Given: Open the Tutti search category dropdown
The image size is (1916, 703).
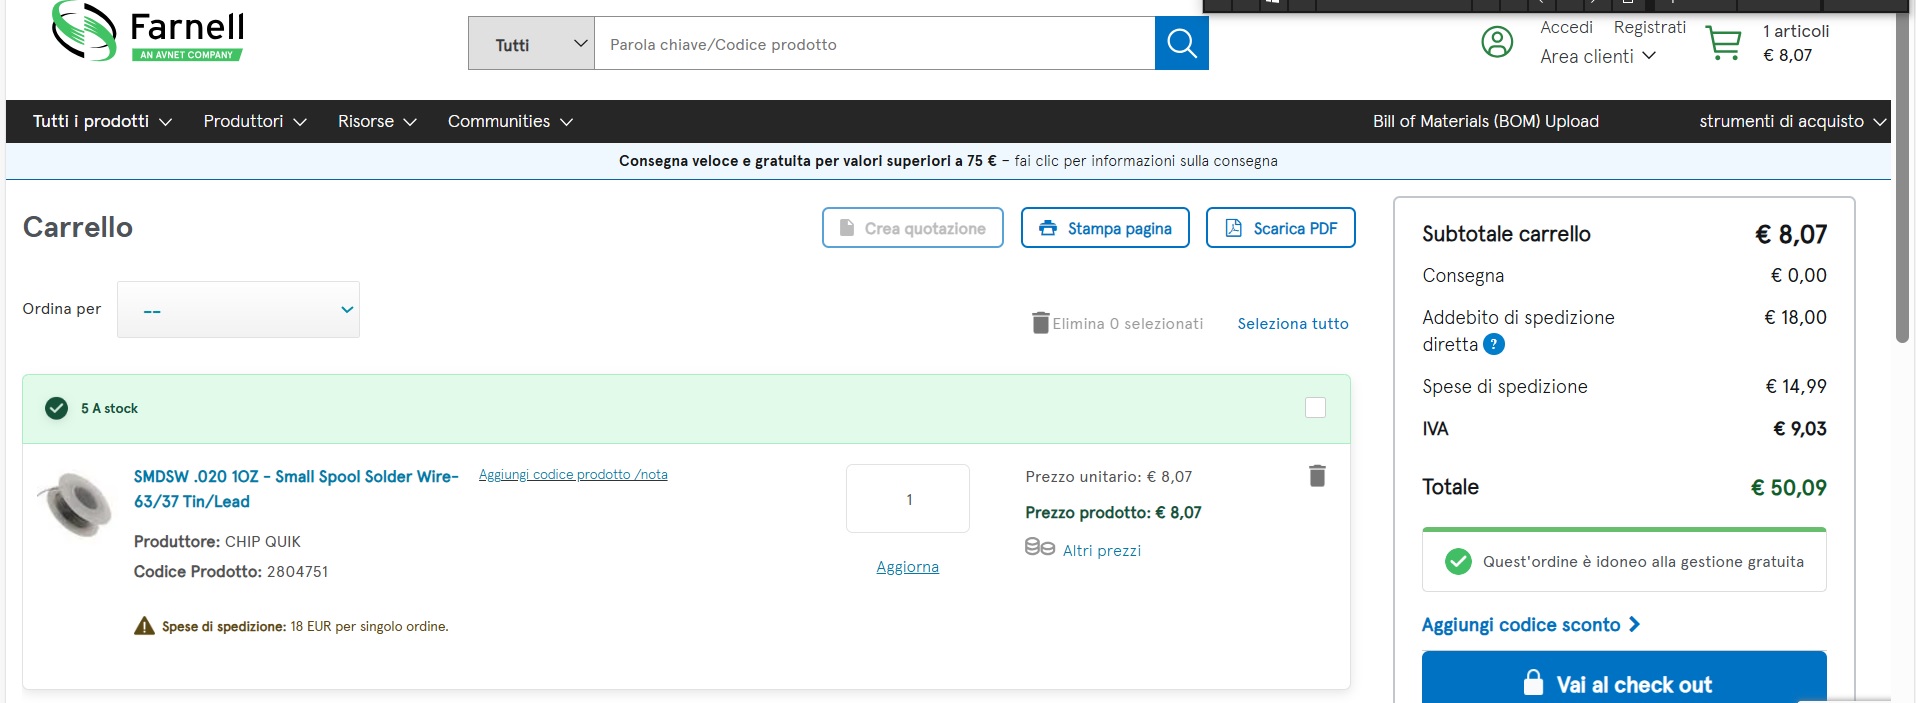Looking at the screenshot, I should point(531,43).
